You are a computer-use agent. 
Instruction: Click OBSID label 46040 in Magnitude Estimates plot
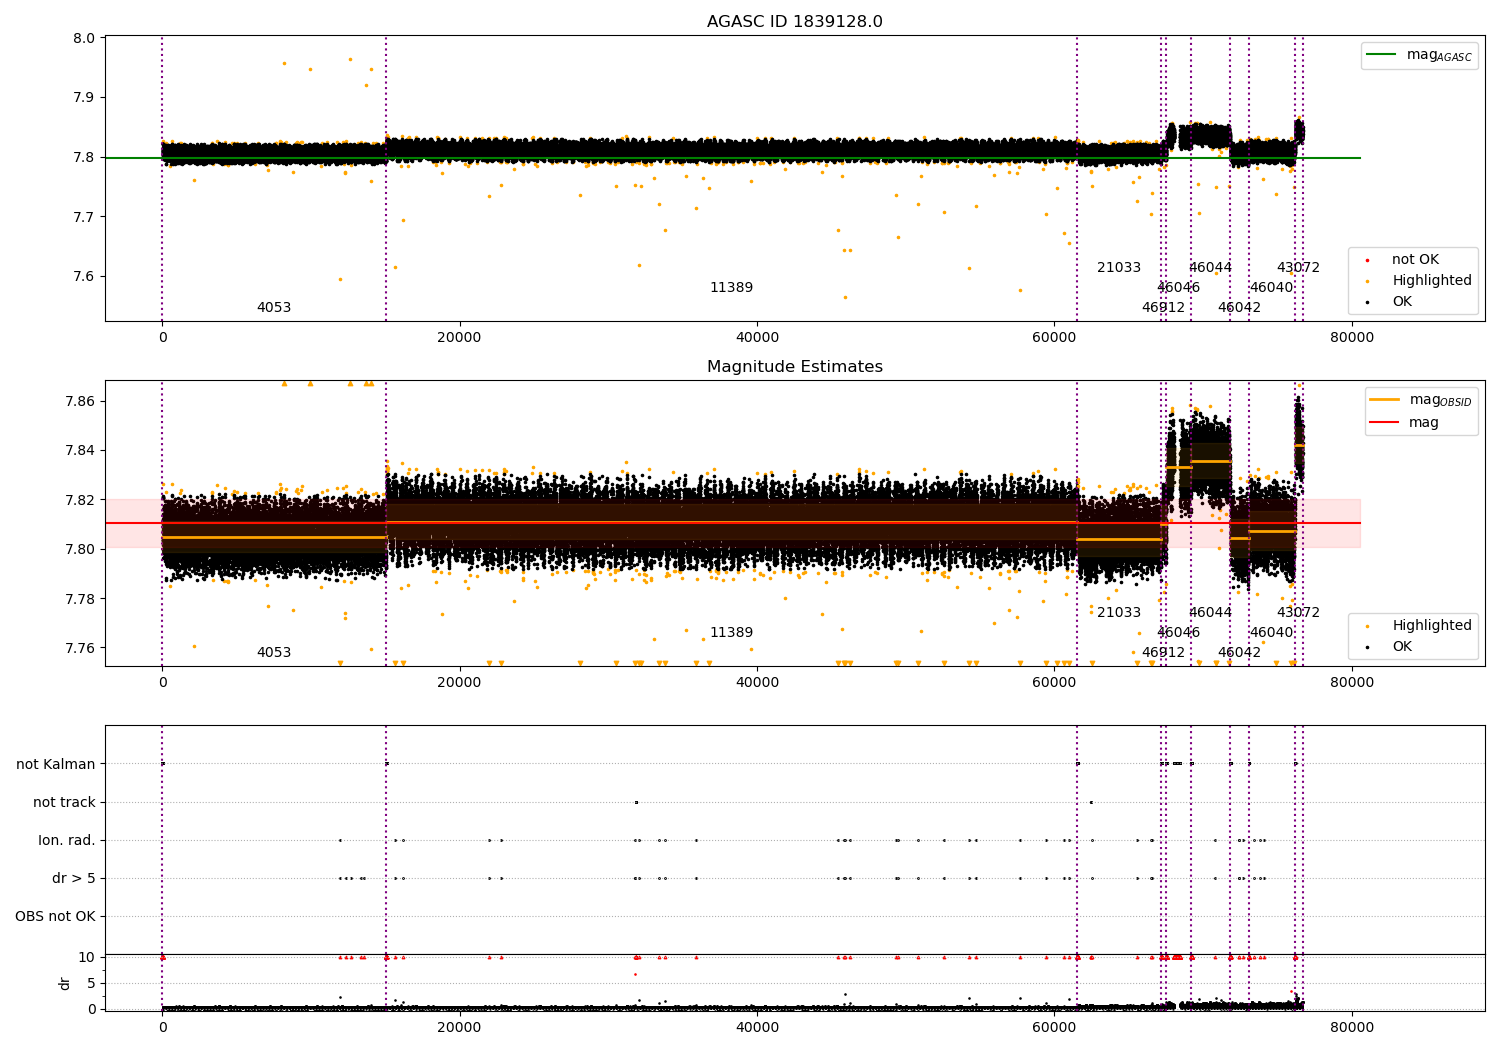(1271, 633)
